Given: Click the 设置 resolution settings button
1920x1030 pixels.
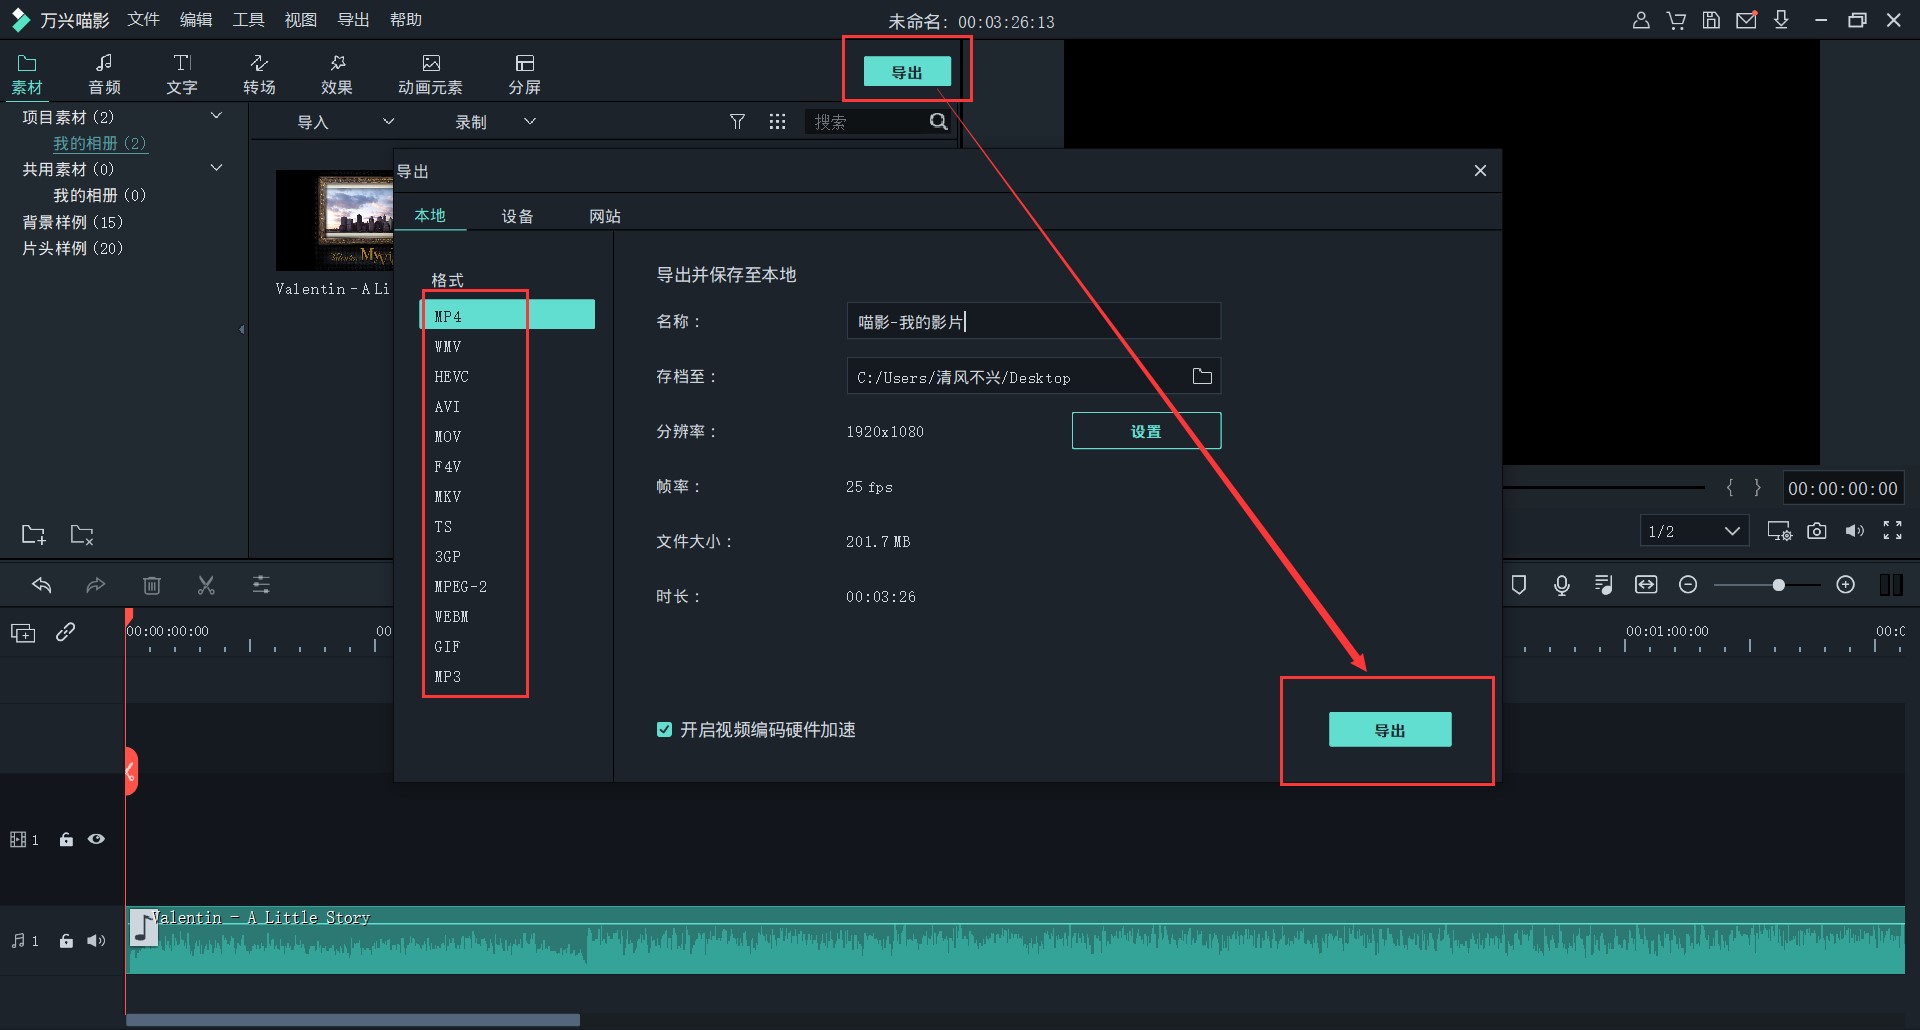Looking at the screenshot, I should click(1146, 431).
